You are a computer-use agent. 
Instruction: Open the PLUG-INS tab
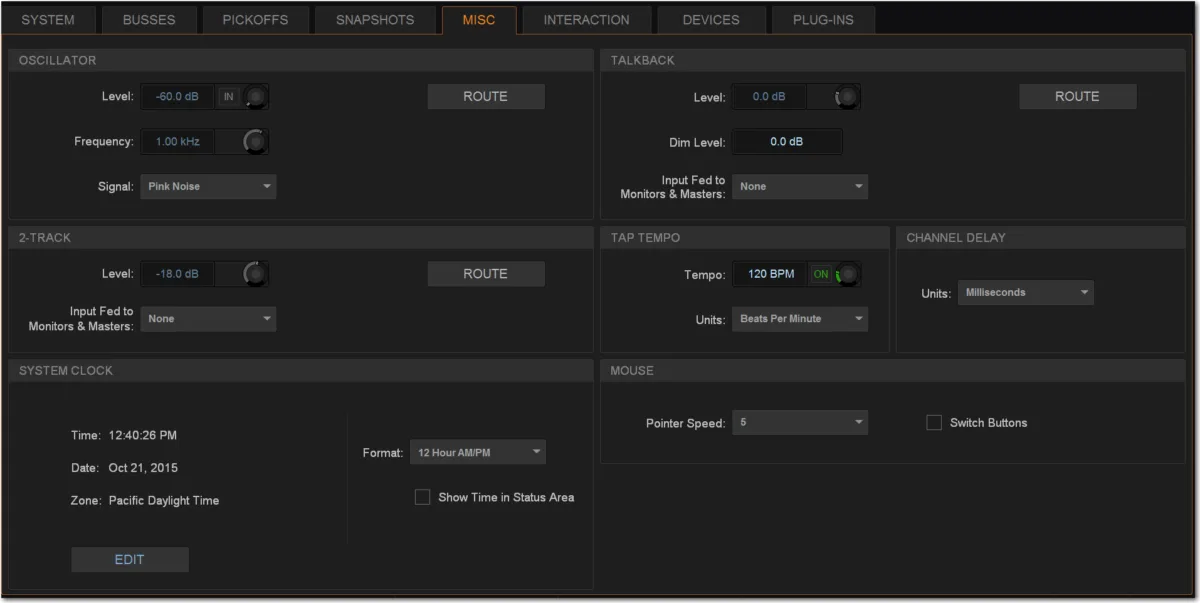click(x=823, y=20)
